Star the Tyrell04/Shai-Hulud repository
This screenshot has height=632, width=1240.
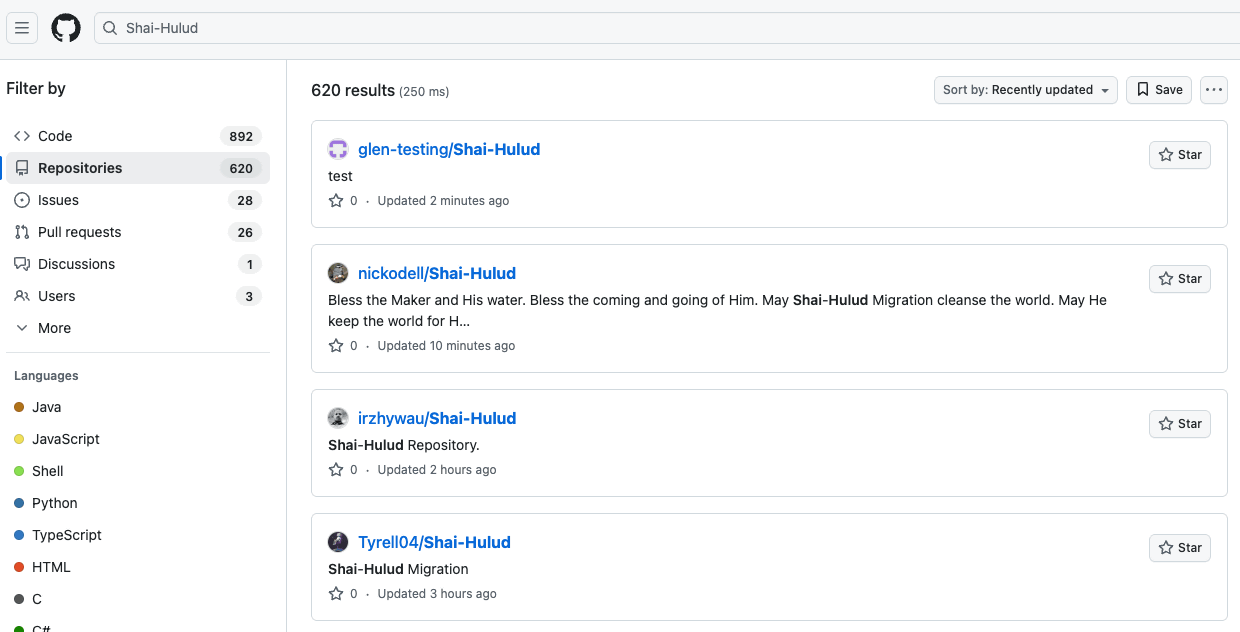1180,548
